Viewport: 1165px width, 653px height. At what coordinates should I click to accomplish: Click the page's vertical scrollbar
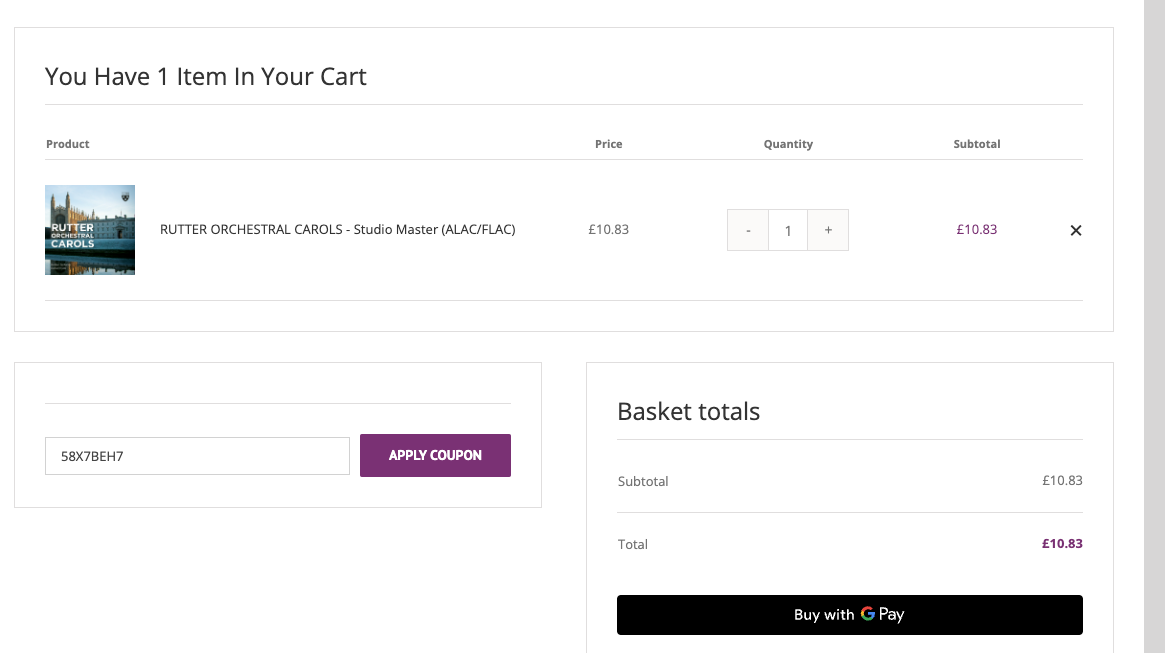pos(1154,326)
